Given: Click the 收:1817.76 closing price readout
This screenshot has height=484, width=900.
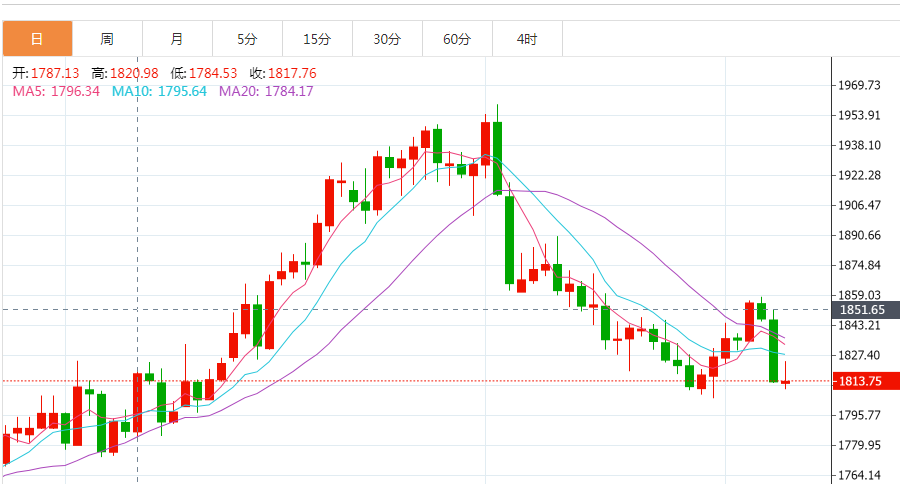Looking at the screenshot, I should click(x=283, y=73).
